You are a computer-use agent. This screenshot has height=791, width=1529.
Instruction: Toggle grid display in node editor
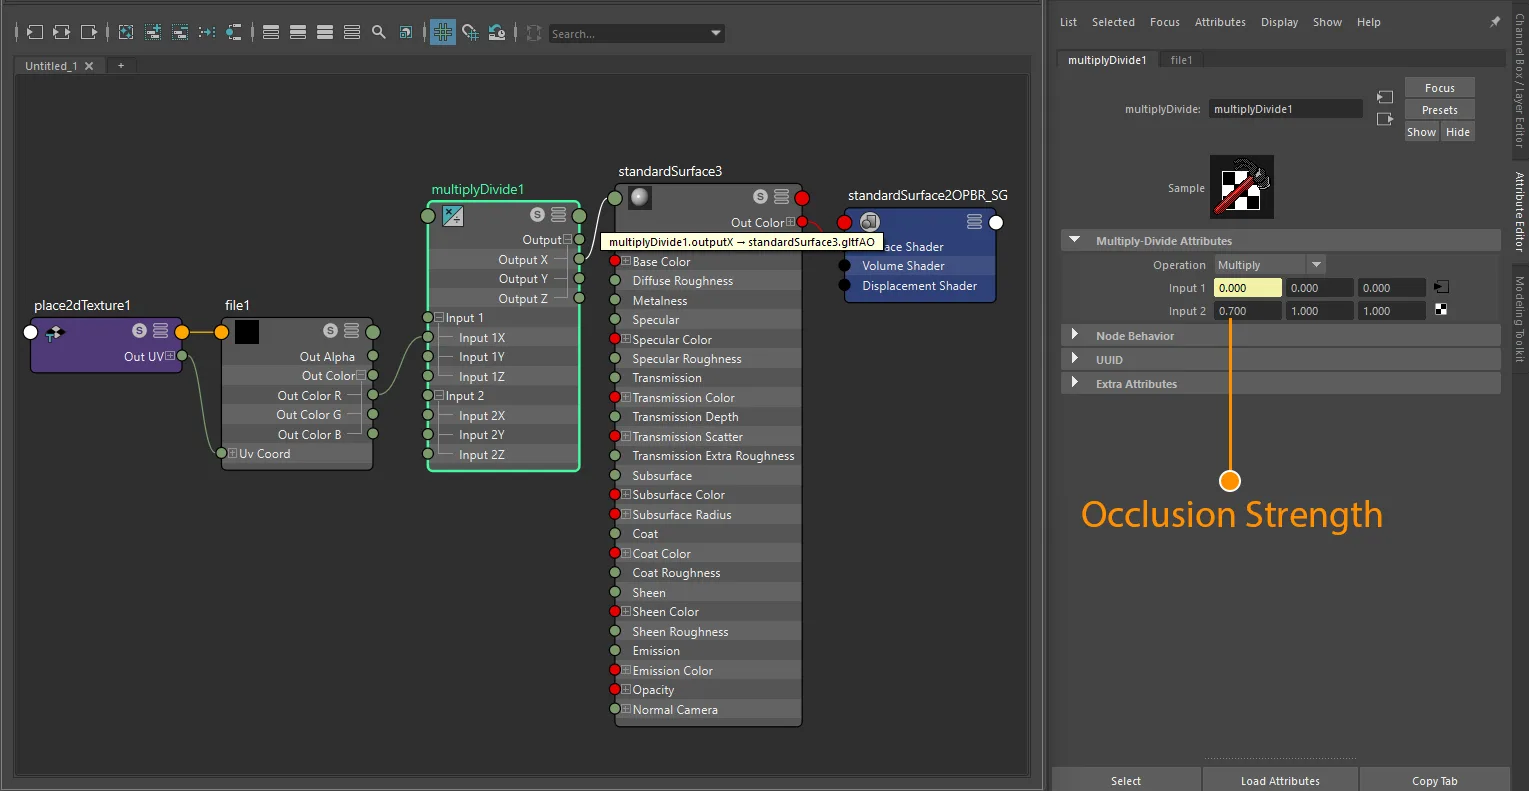pos(443,32)
